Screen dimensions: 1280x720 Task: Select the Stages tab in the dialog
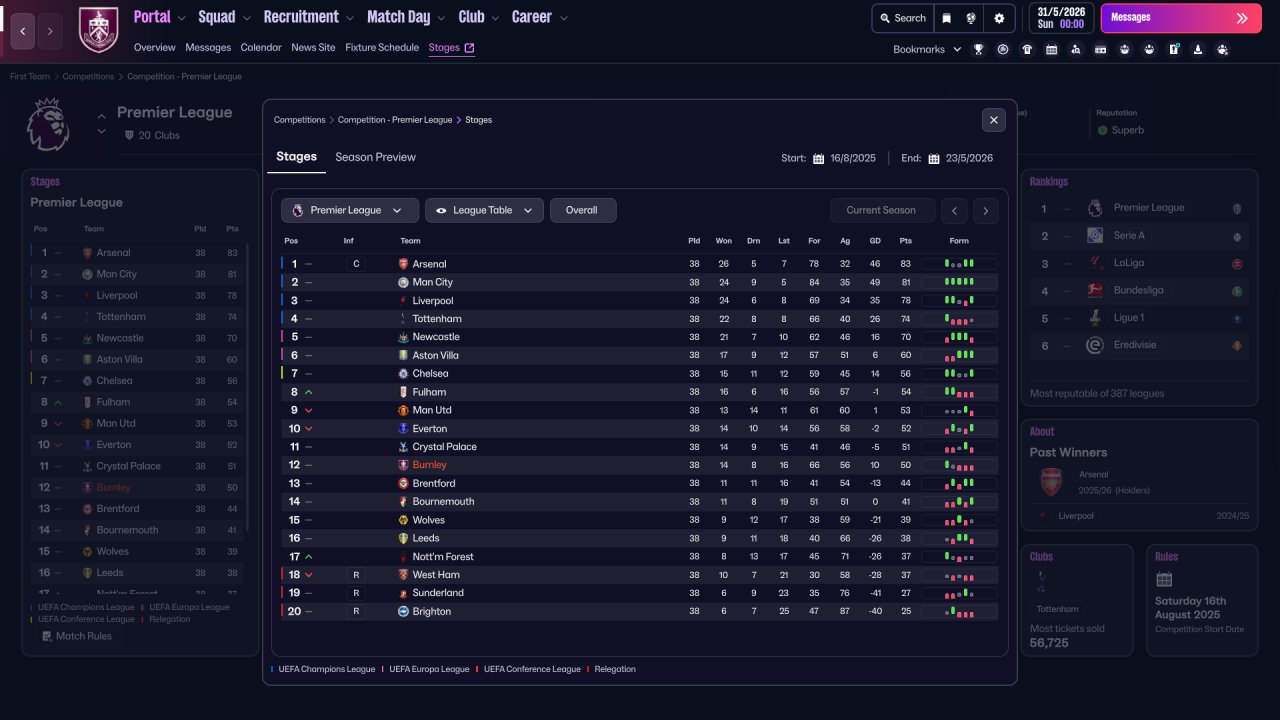297,157
